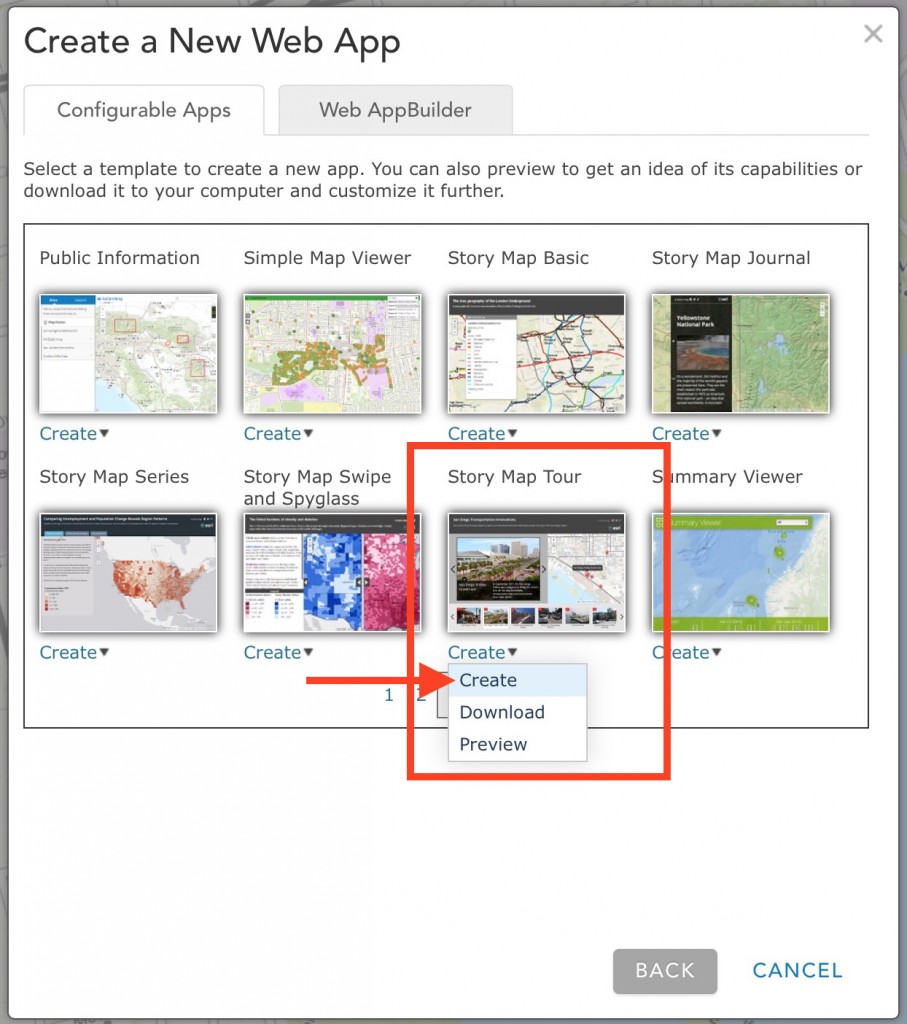The height and width of the screenshot is (1024, 907).
Task: Click the BACK button
Action: pyautogui.click(x=665, y=971)
